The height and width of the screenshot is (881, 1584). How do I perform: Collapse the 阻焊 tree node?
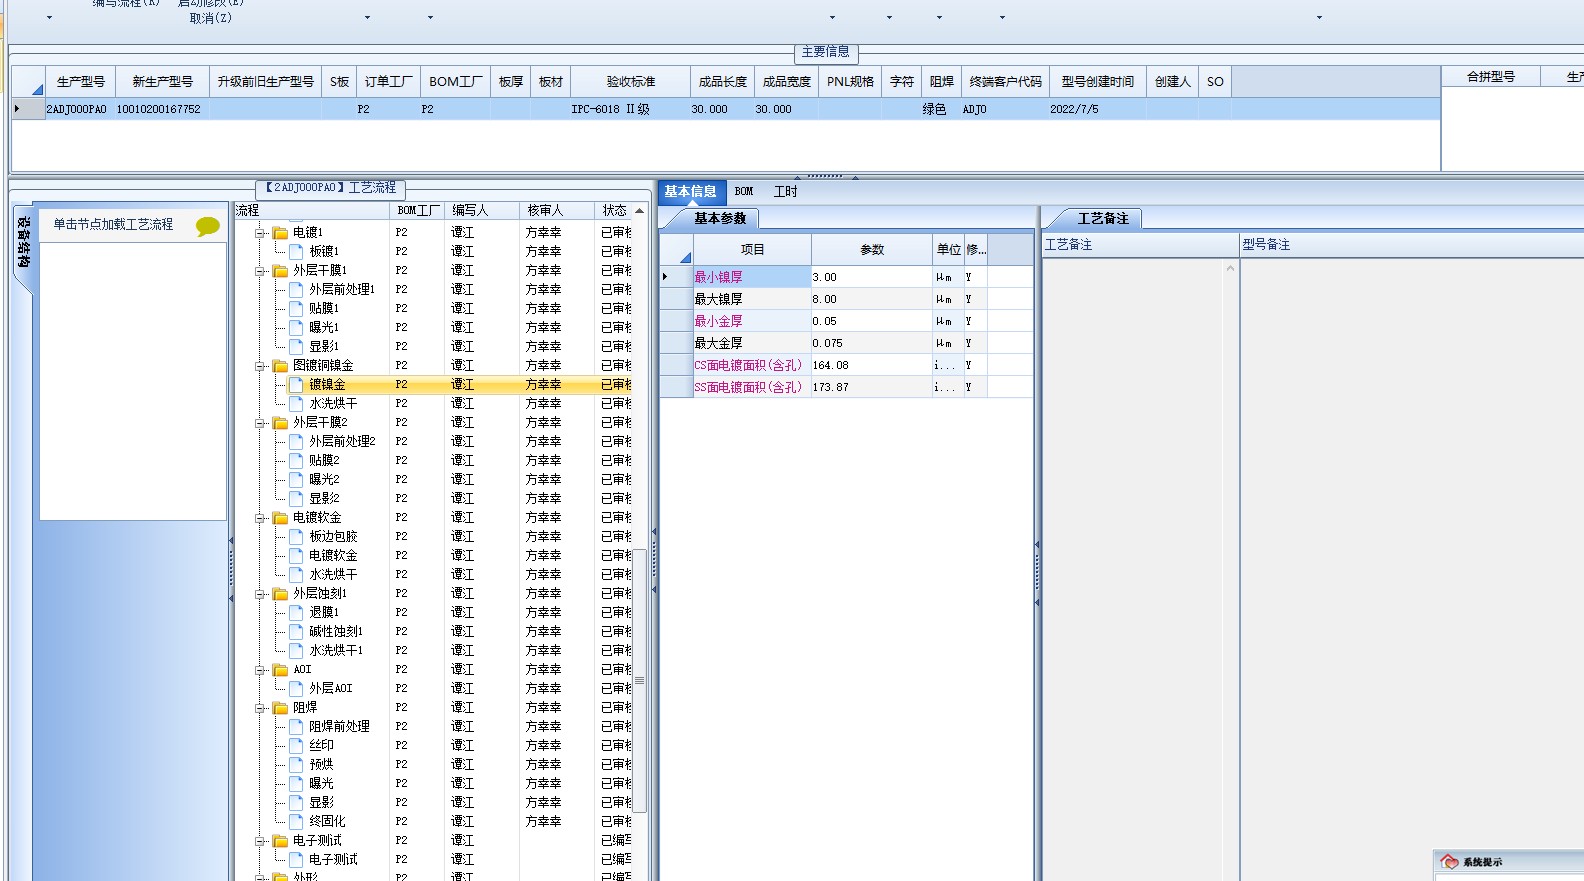tap(260, 708)
